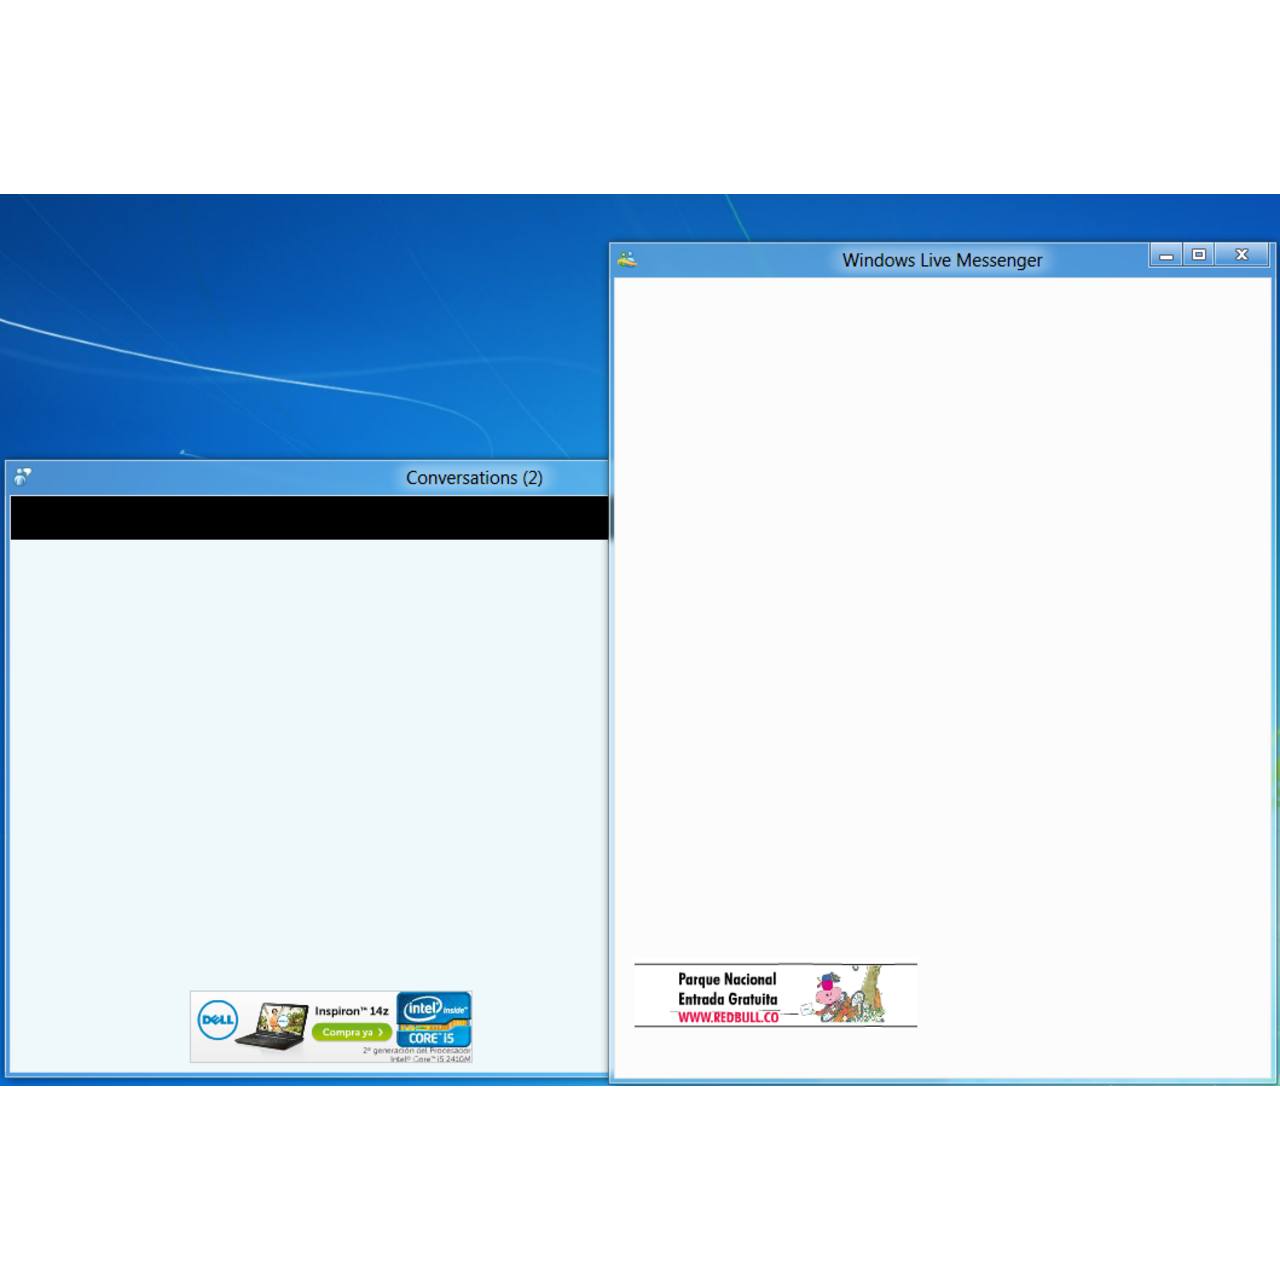Image resolution: width=1280 pixels, height=1280 pixels.
Task: Click the Parque Nacional heading in the ad
Action: click(728, 978)
